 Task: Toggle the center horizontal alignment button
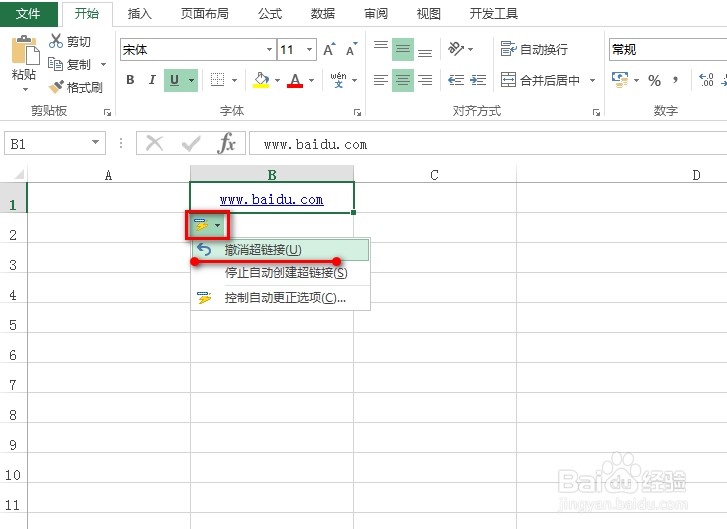click(x=402, y=80)
